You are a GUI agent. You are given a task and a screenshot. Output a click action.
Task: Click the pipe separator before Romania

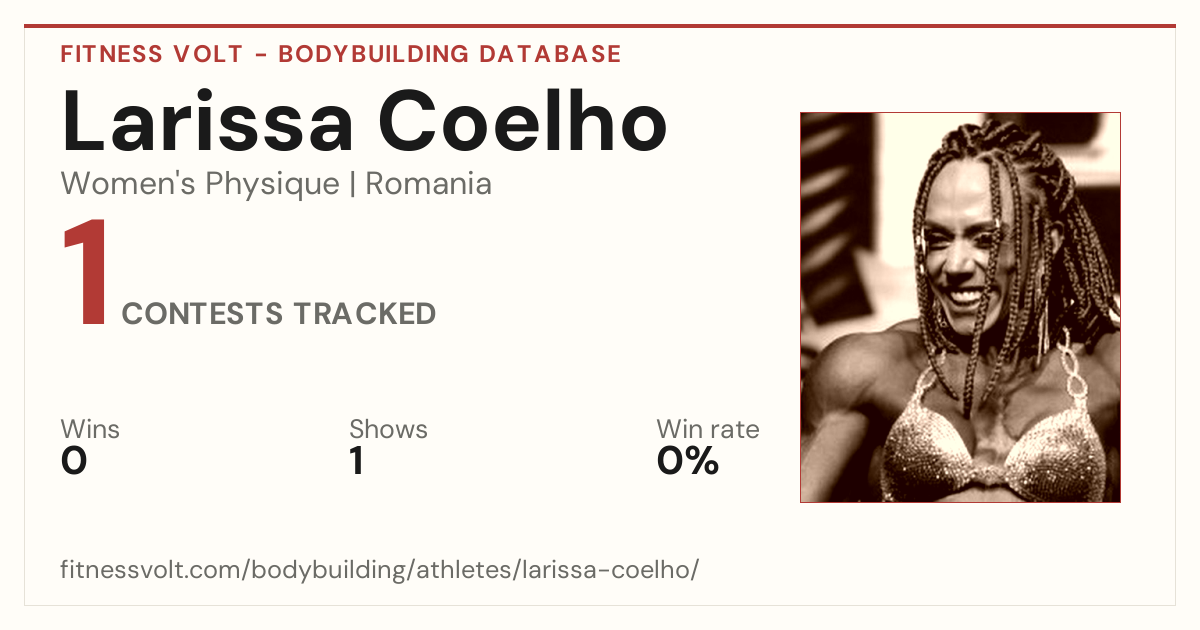pos(353,185)
